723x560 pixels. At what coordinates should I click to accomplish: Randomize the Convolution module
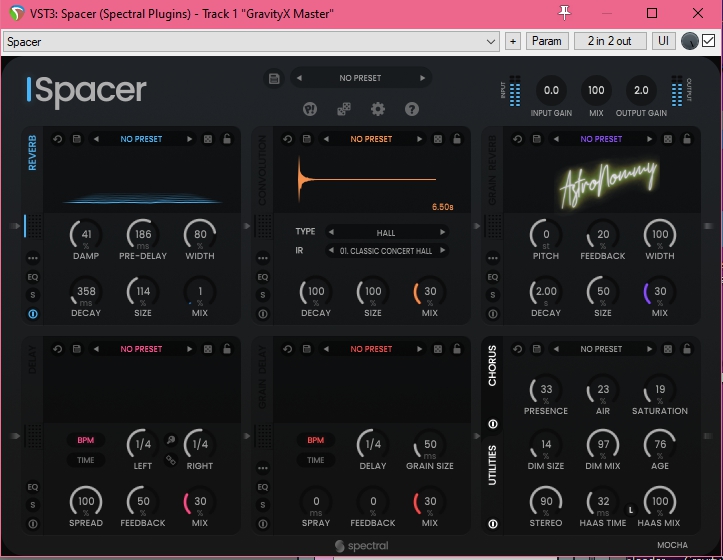[x=438, y=139]
